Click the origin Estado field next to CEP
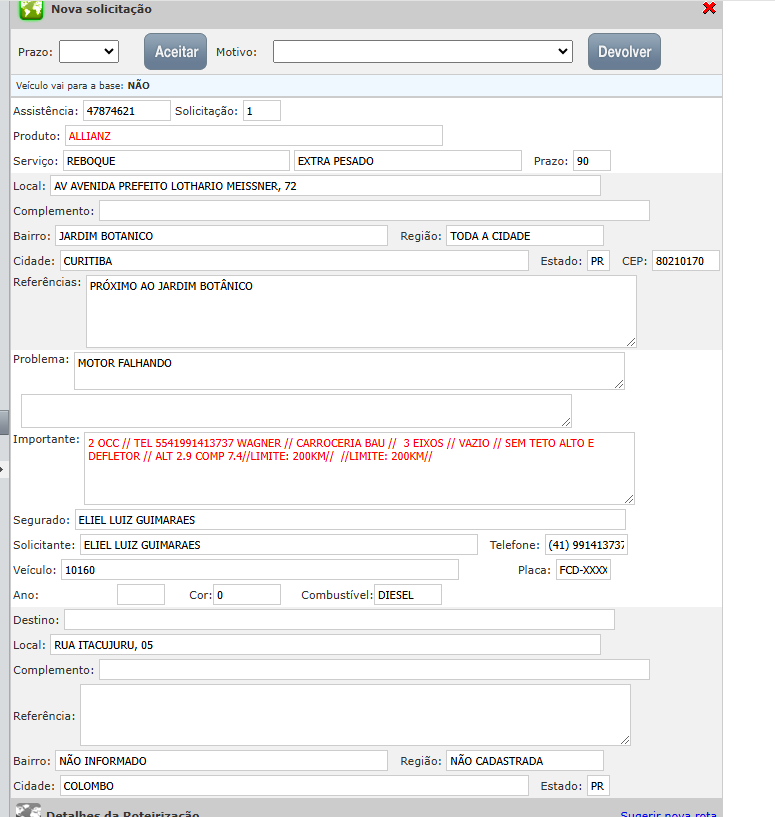This screenshot has height=817, width=775. pos(598,261)
